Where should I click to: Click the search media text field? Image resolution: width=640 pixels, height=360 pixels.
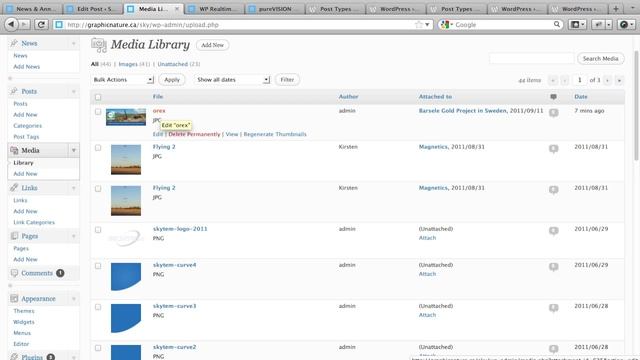click(x=531, y=59)
